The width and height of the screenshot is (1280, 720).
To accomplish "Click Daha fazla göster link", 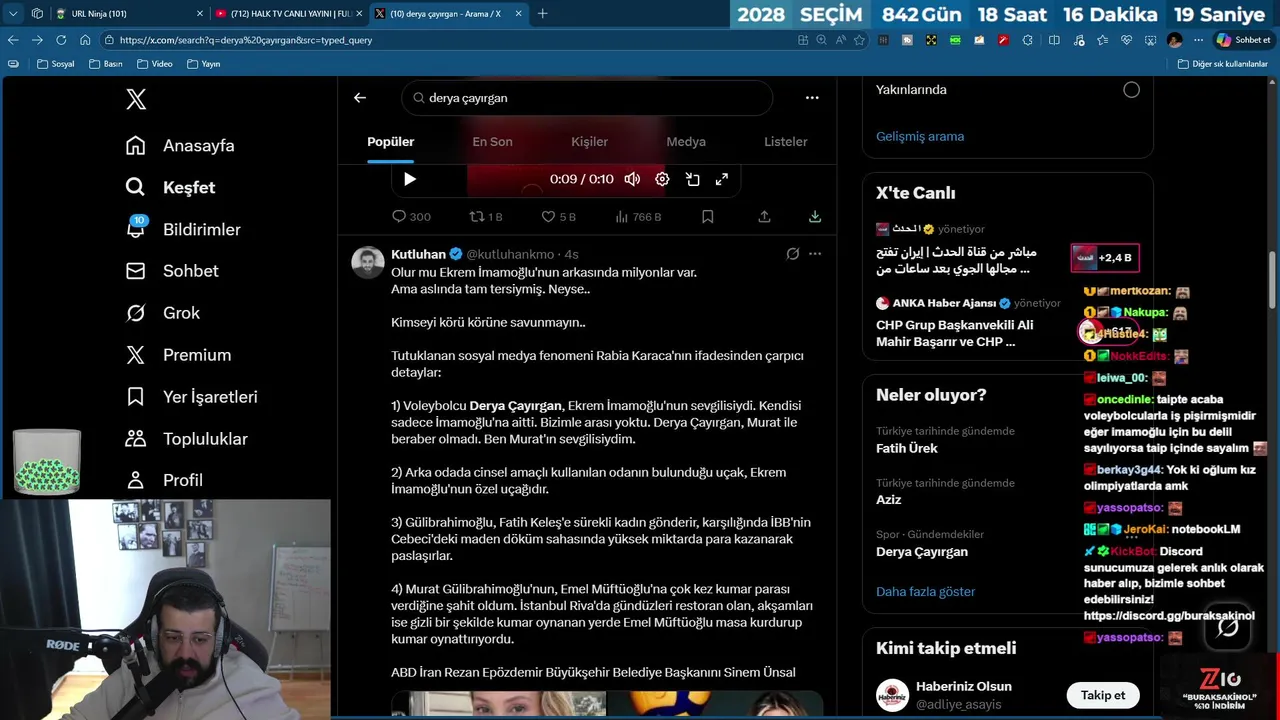I will pyautogui.click(x=925, y=592).
